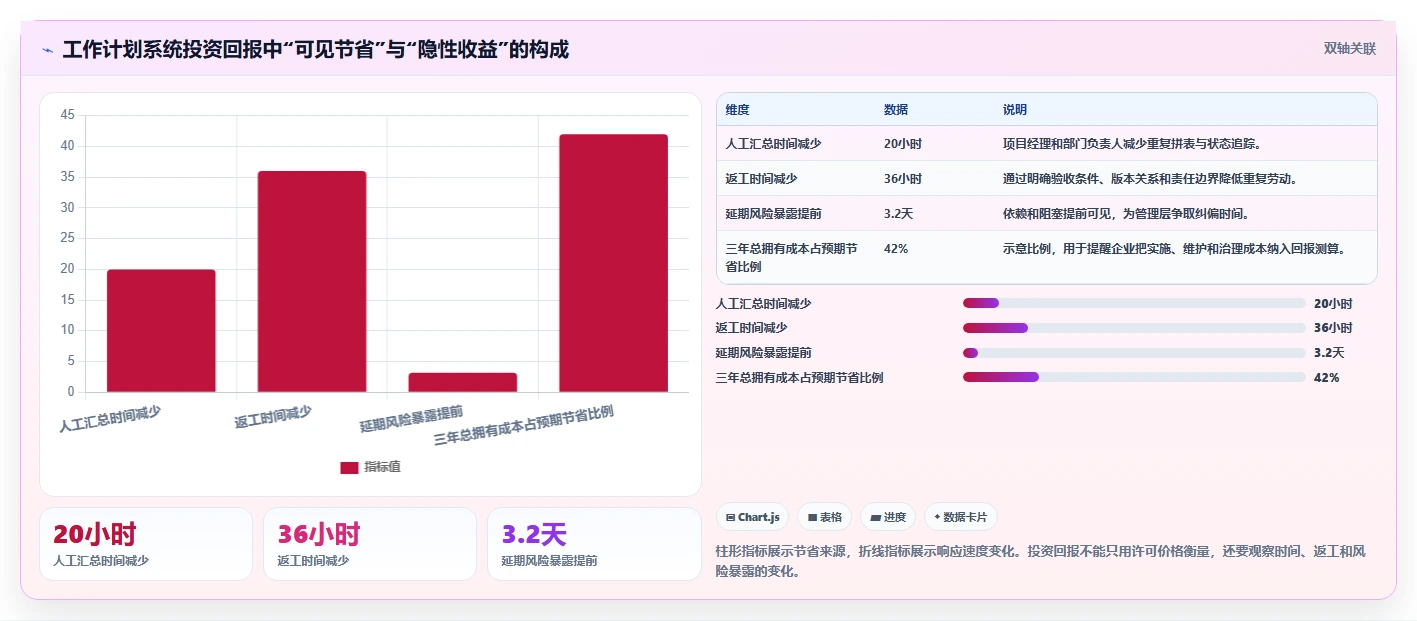Click the 说明 table column header
The image size is (1417, 621).
point(1015,110)
